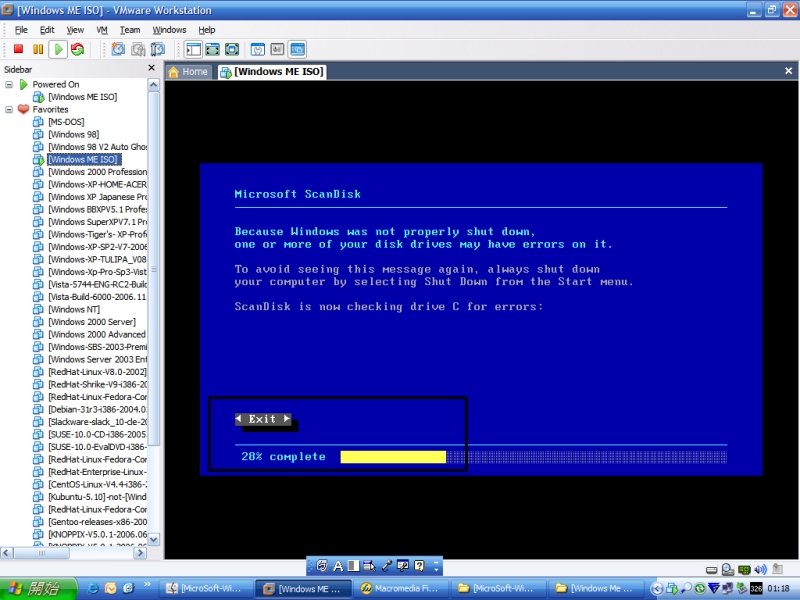Select the [Windows XP Japanese Pro] entry
The height and width of the screenshot is (600, 800).
click(97, 197)
